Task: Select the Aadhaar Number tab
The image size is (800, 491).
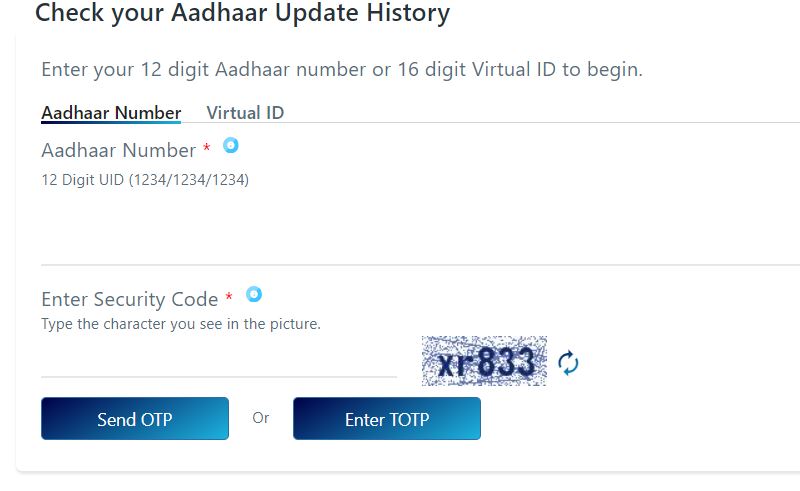Action: 111,113
